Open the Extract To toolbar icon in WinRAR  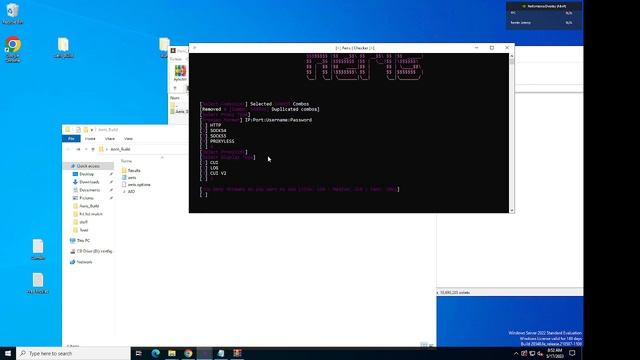click(x=180, y=73)
